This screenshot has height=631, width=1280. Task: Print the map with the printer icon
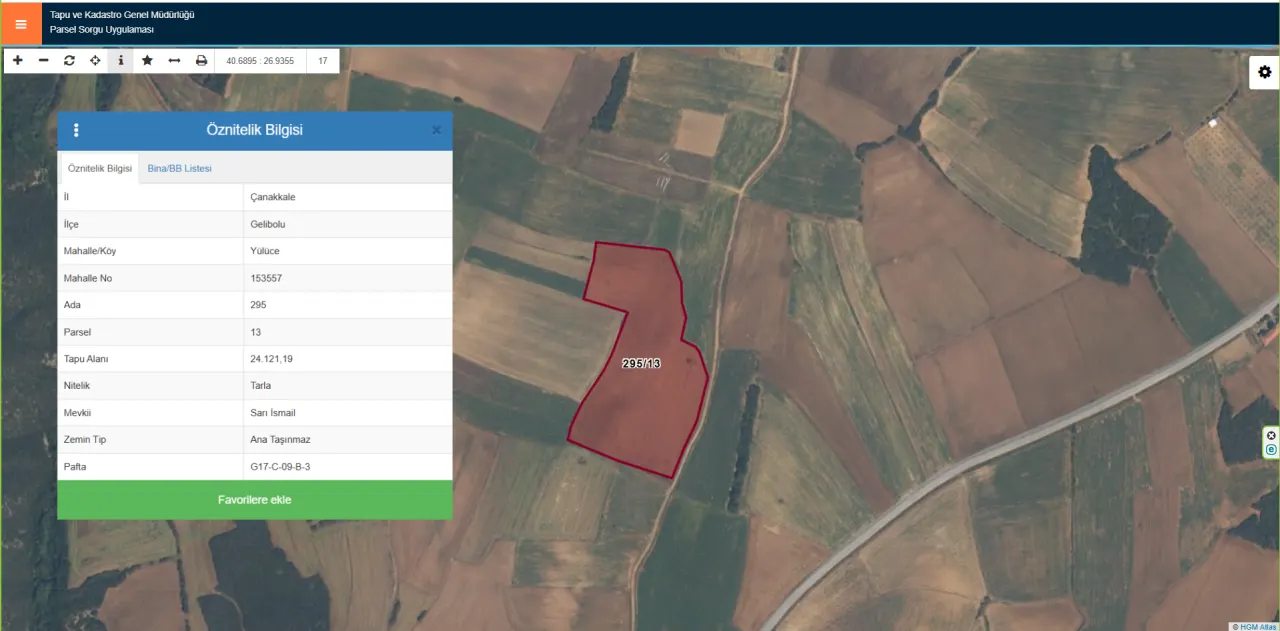tap(201, 61)
